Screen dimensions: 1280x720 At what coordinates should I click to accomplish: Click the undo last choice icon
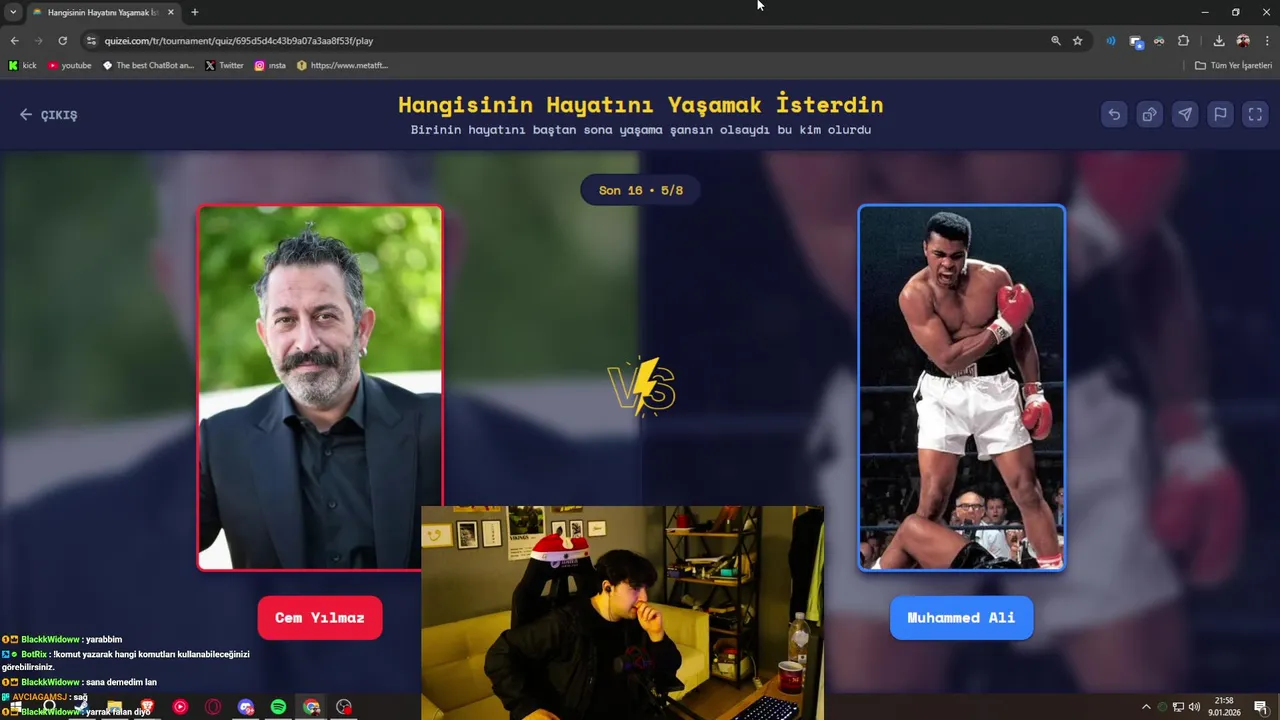coord(1114,114)
